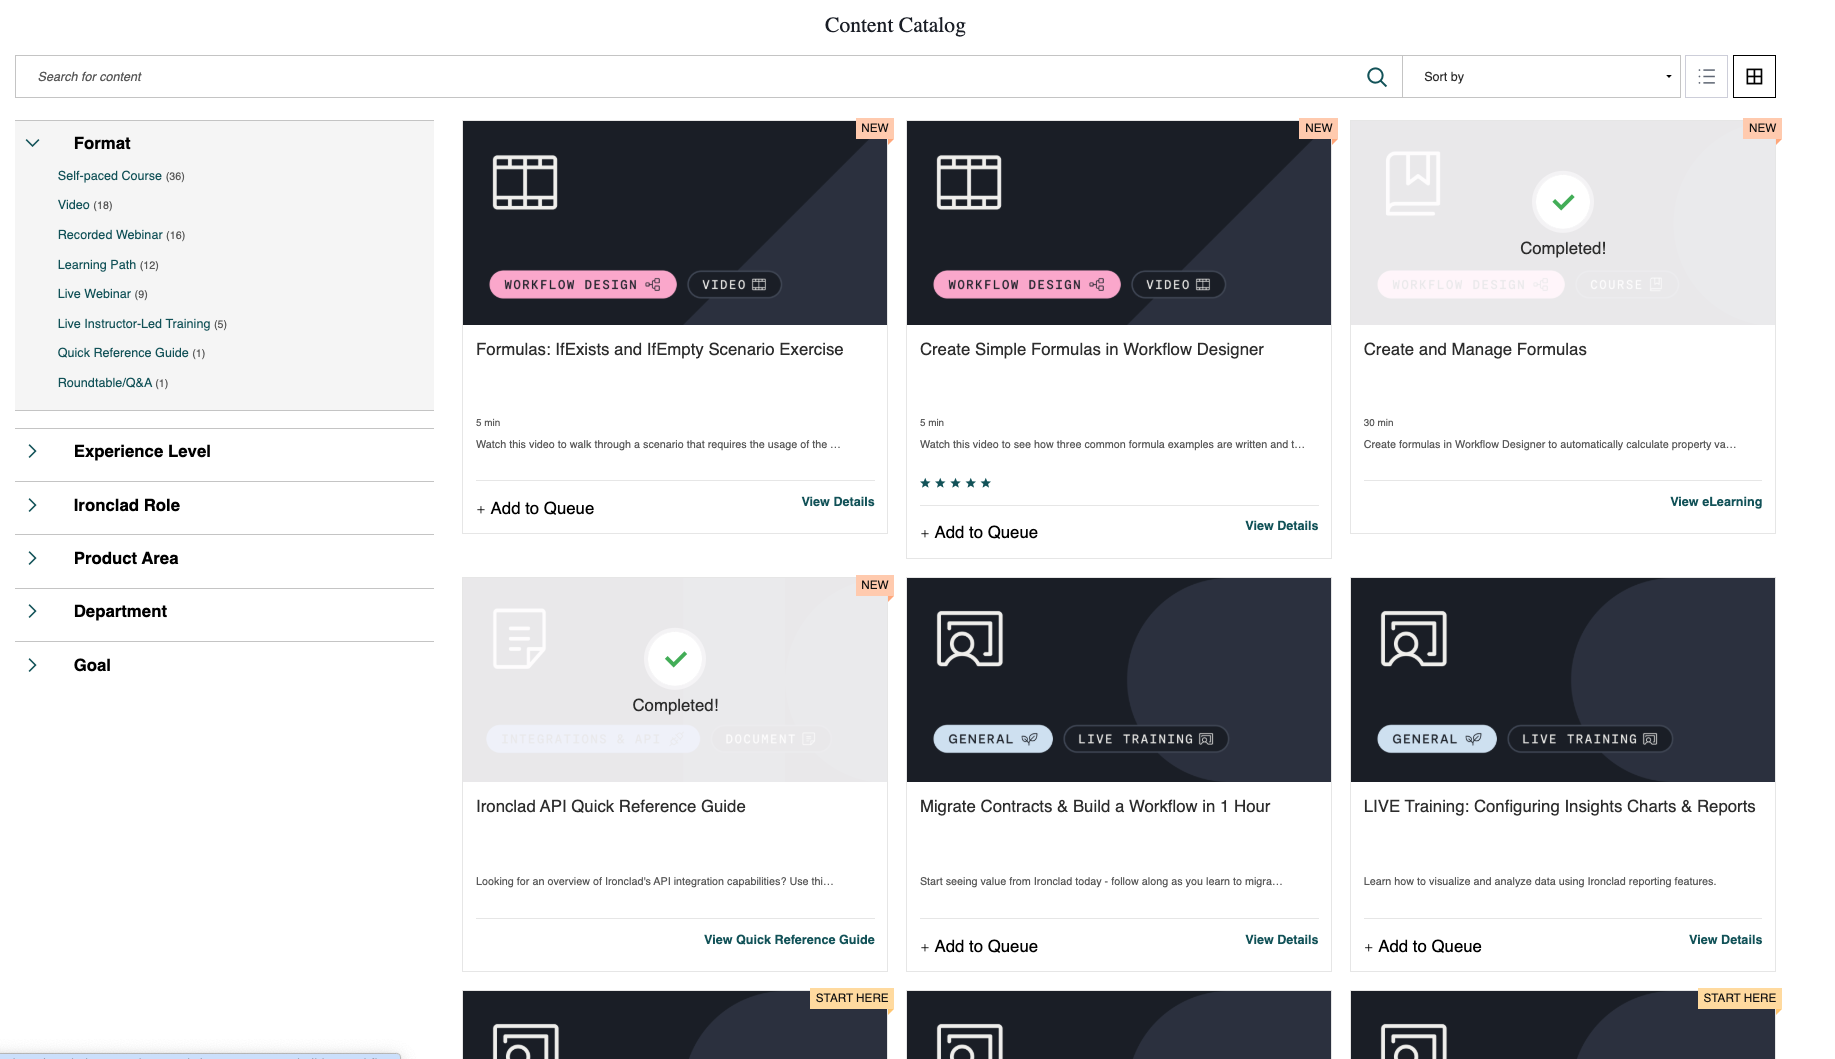The image size is (1835, 1059).
Task: Collapse the Format filter section
Action: (33, 143)
